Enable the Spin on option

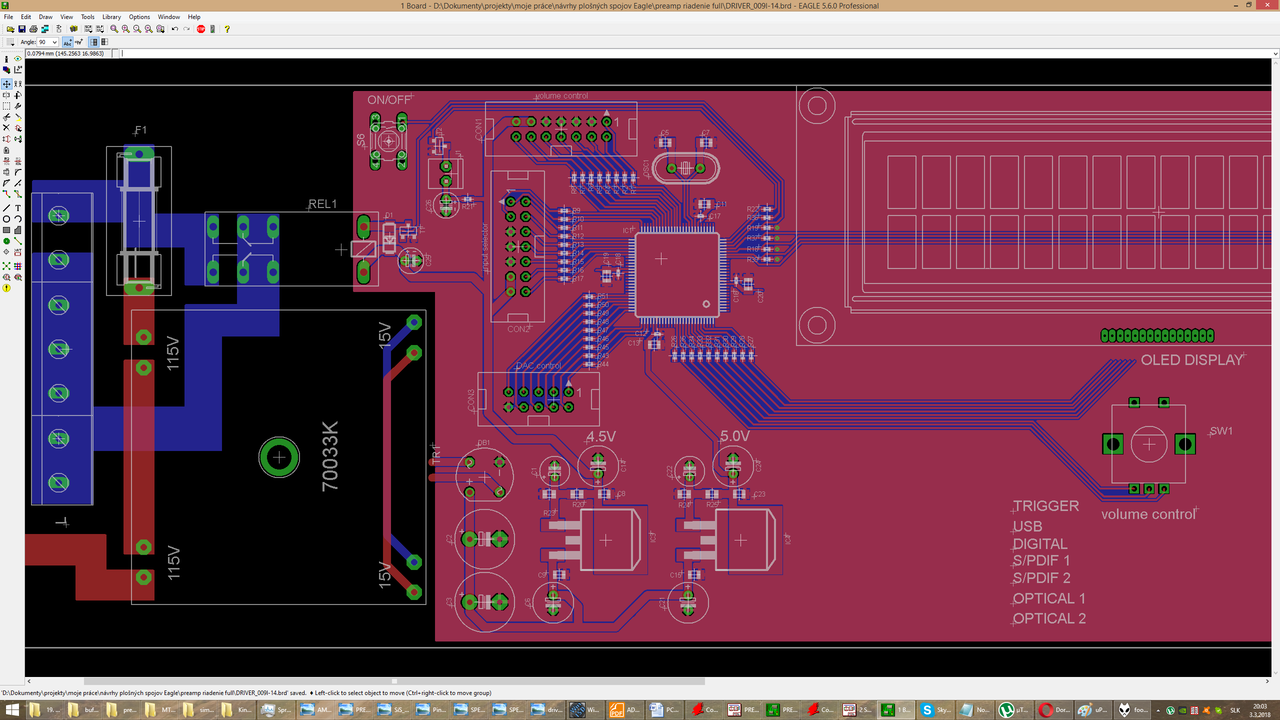click(x=79, y=42)
